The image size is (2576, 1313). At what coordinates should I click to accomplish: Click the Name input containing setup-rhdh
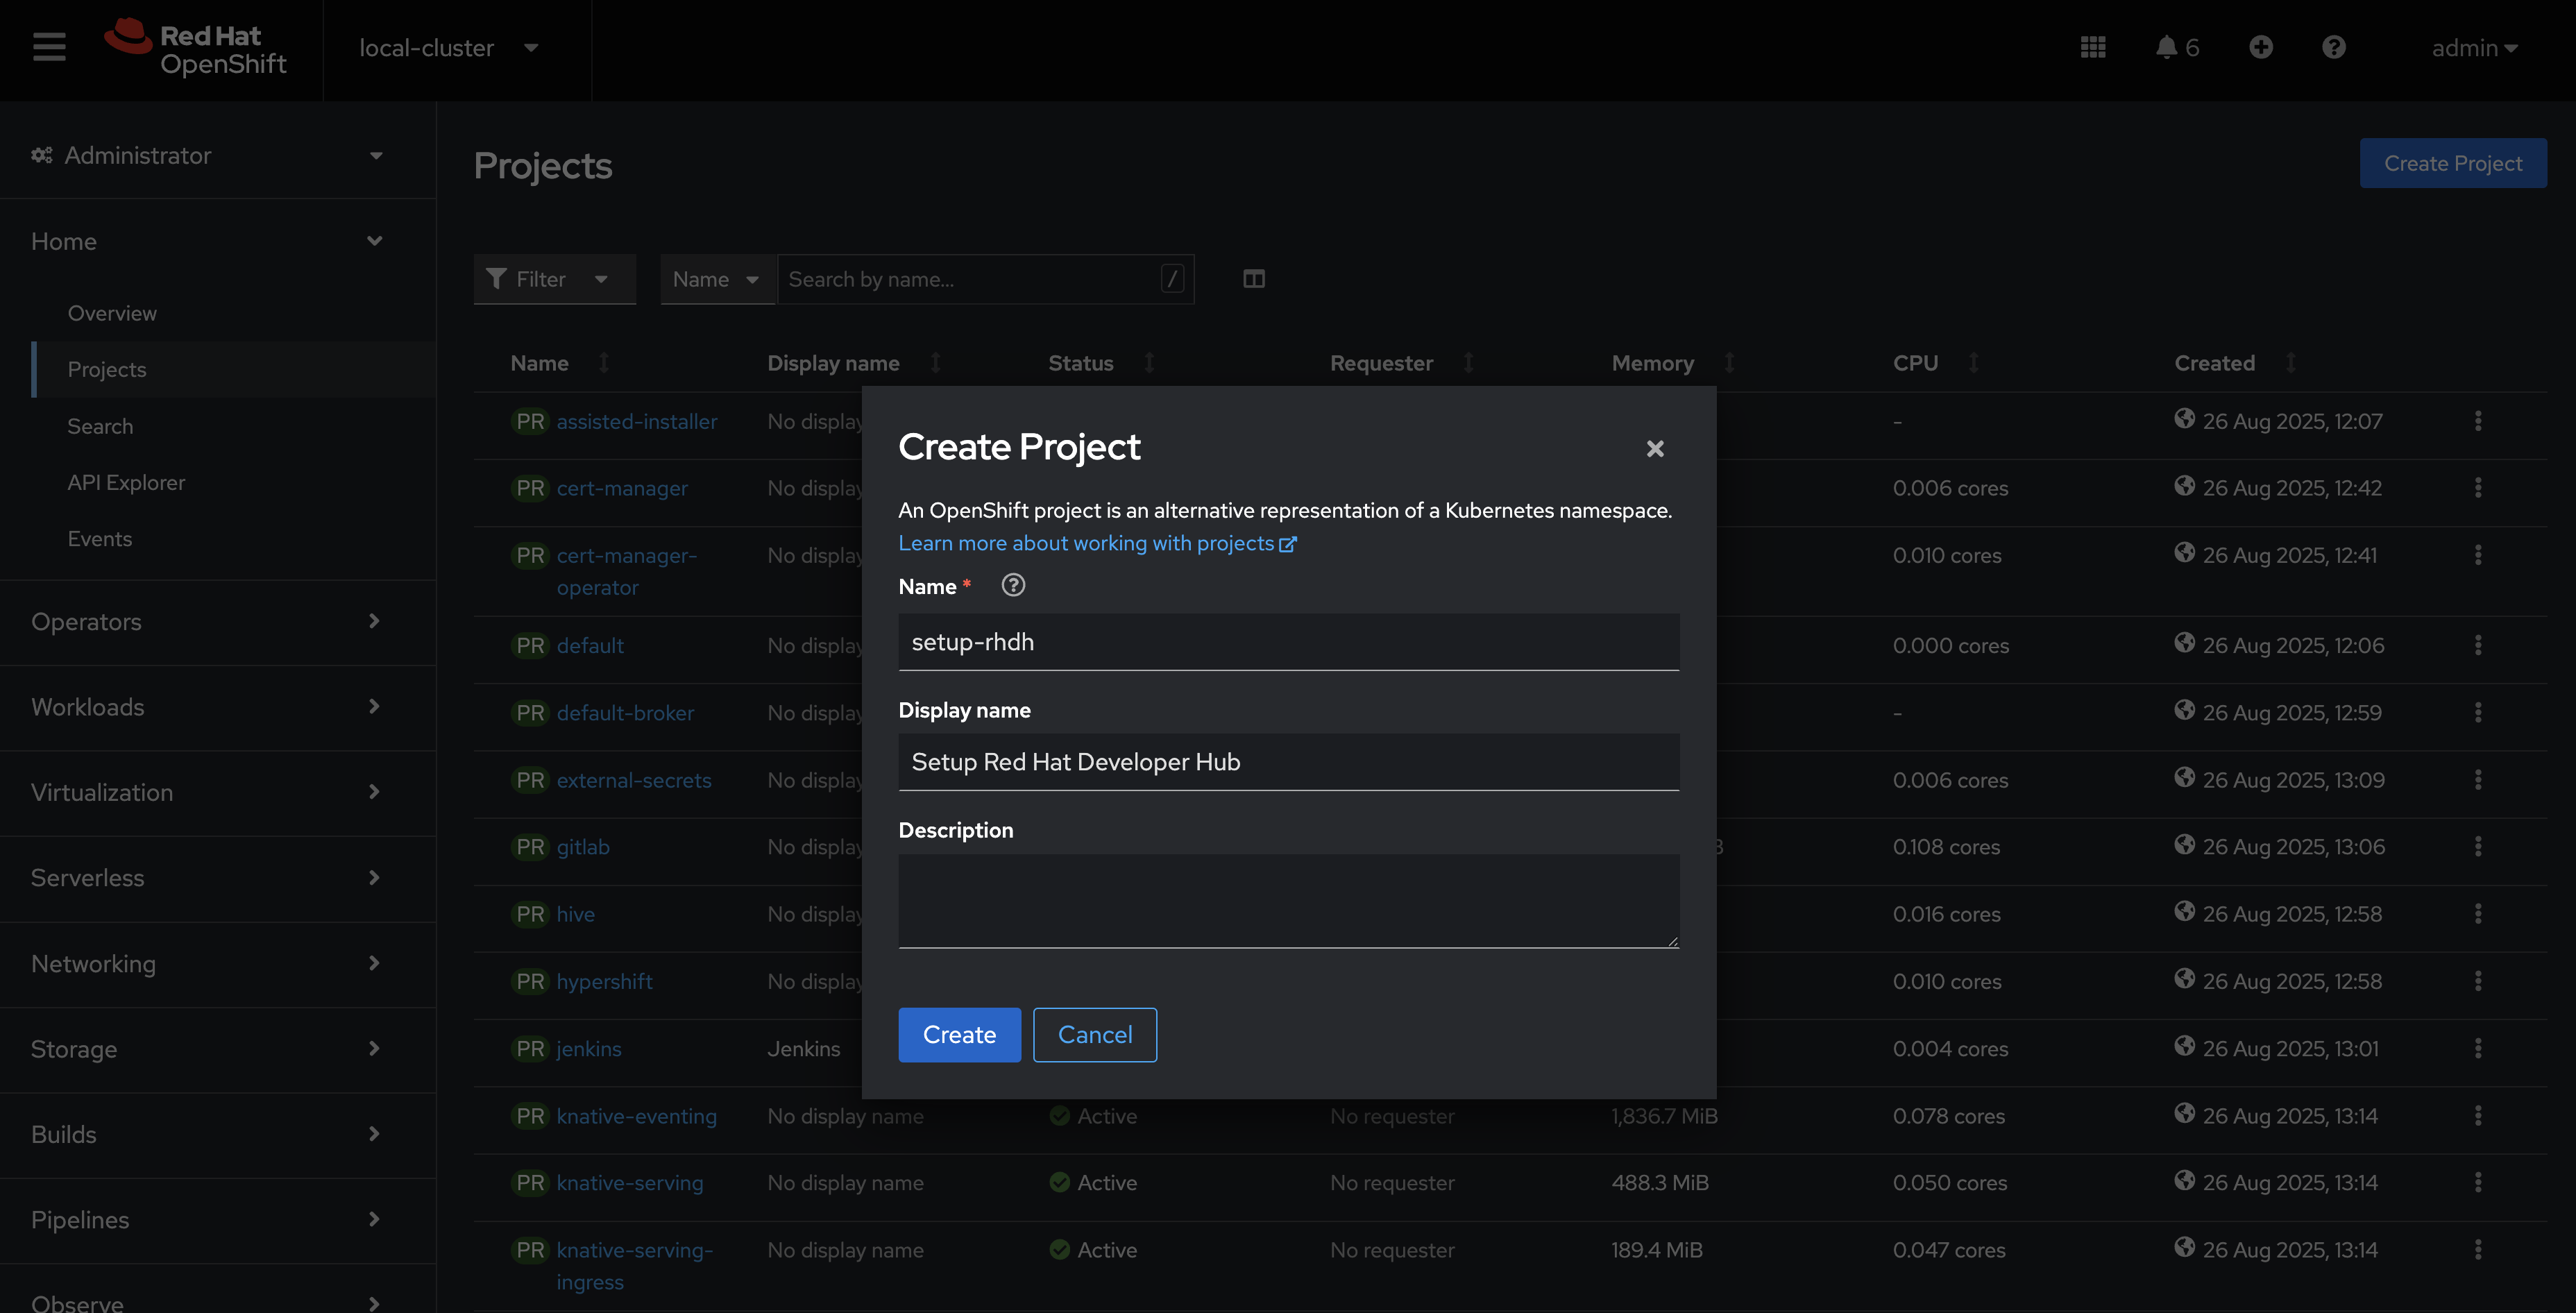coord(1288,642)
